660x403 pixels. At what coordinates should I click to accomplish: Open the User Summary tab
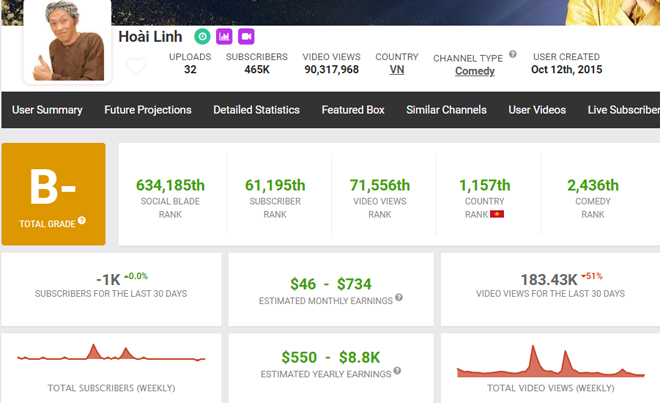(x=47, y=110)
